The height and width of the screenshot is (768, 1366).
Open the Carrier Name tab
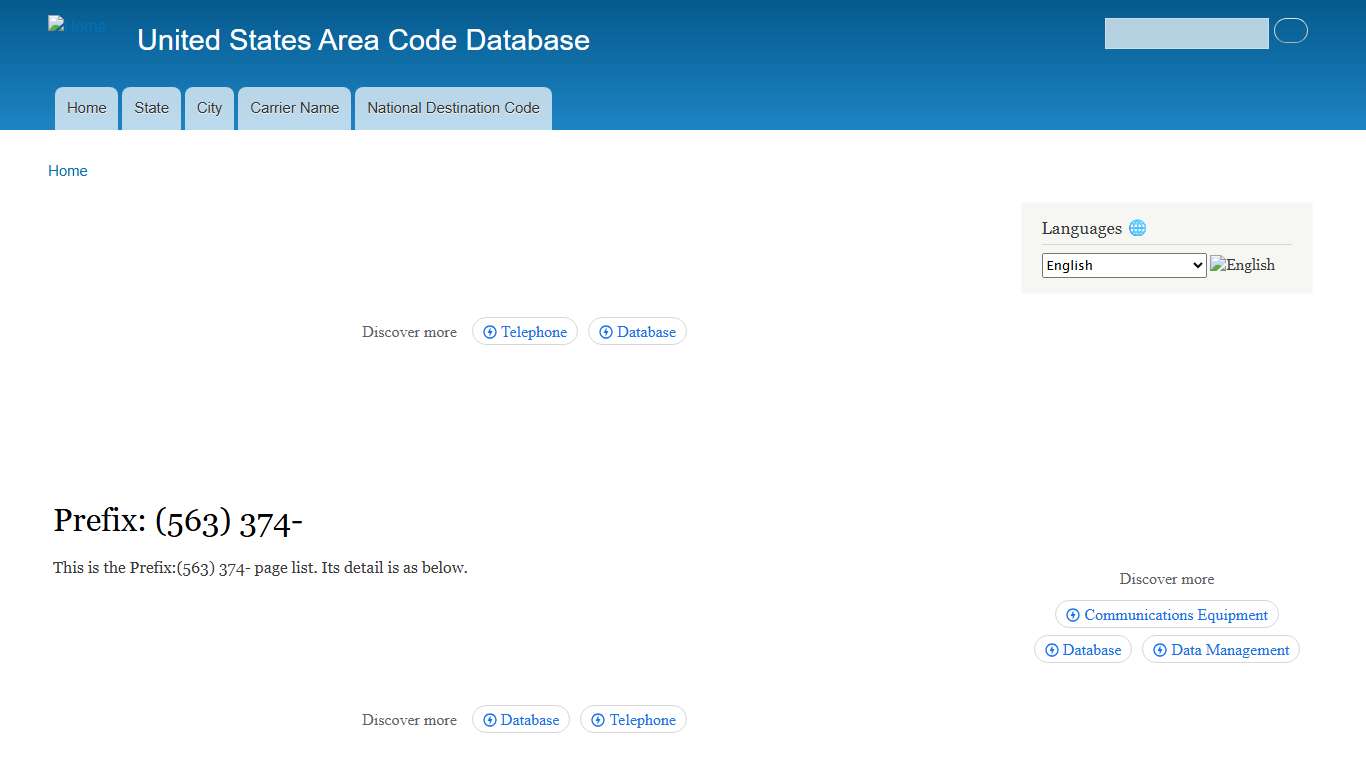294,108
